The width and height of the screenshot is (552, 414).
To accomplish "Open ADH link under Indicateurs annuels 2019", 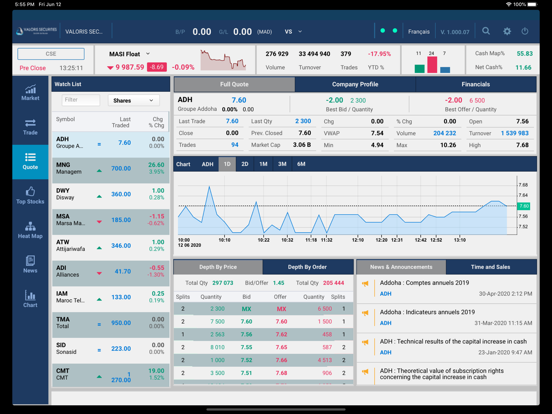I will [x=385, y=323].
